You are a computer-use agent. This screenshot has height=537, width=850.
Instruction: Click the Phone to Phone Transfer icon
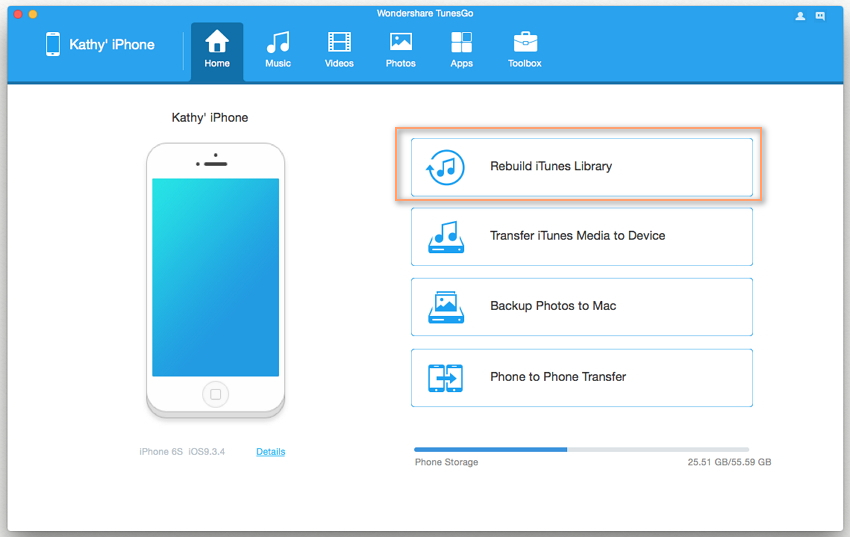click(445, 378)
